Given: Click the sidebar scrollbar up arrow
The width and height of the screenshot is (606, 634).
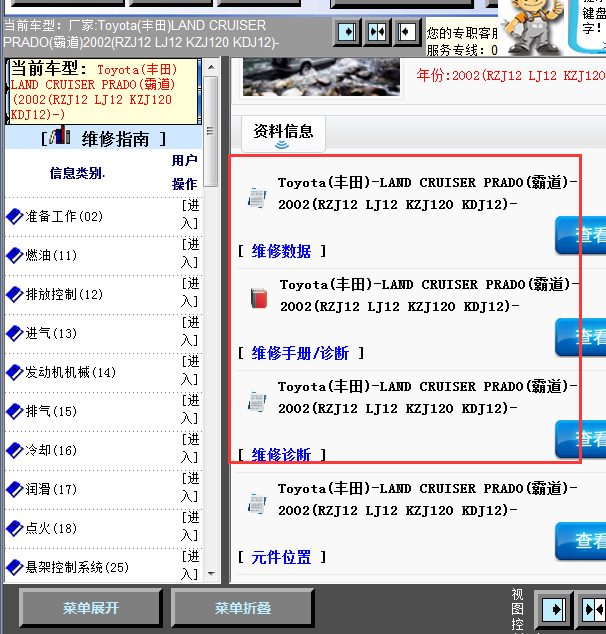Looking at the screenshot, I should pyautogui.click(x=211, y=67).
